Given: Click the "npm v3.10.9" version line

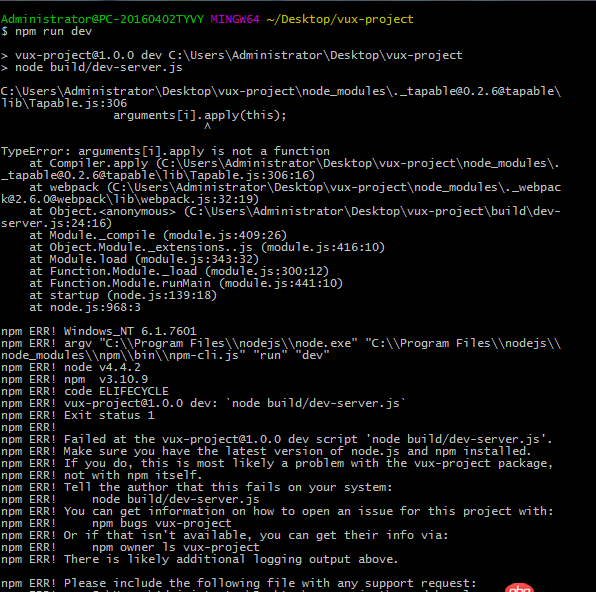Looking at the screenshot, I should click(x=74, y=379).
